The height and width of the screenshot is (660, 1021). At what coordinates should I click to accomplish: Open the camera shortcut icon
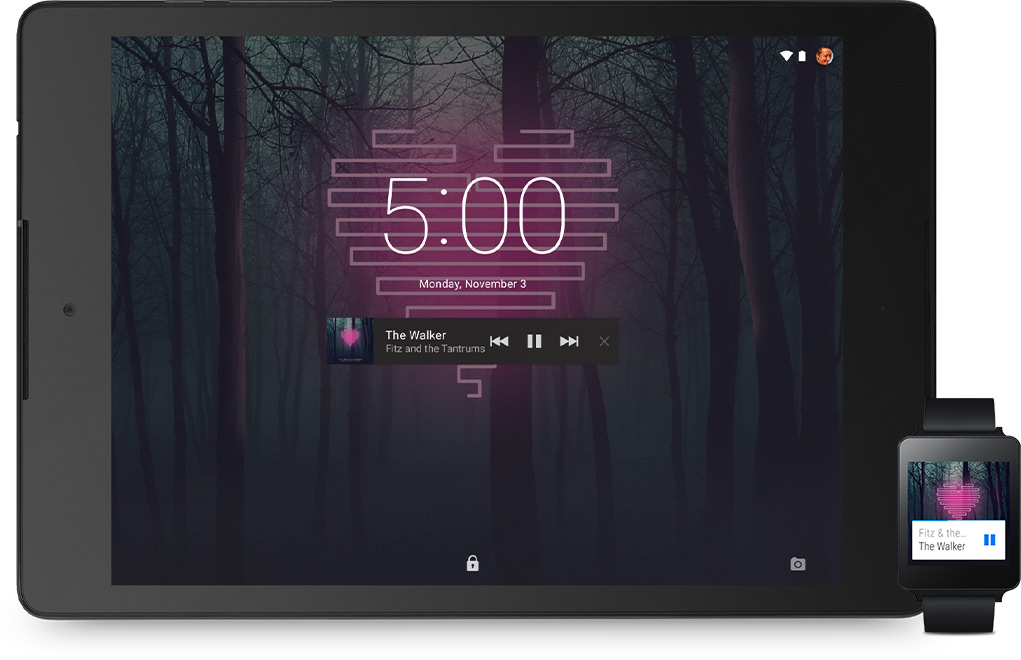(797, 564)
